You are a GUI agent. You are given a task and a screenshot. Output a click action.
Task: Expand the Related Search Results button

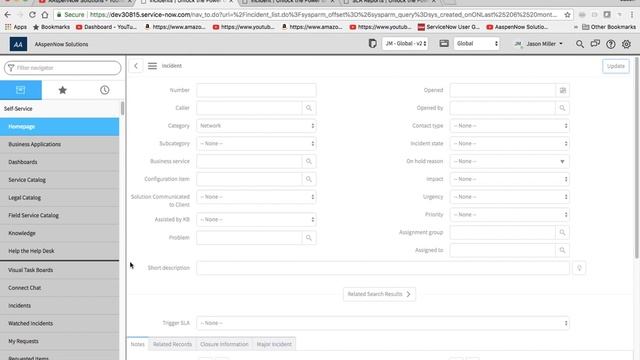379,294
